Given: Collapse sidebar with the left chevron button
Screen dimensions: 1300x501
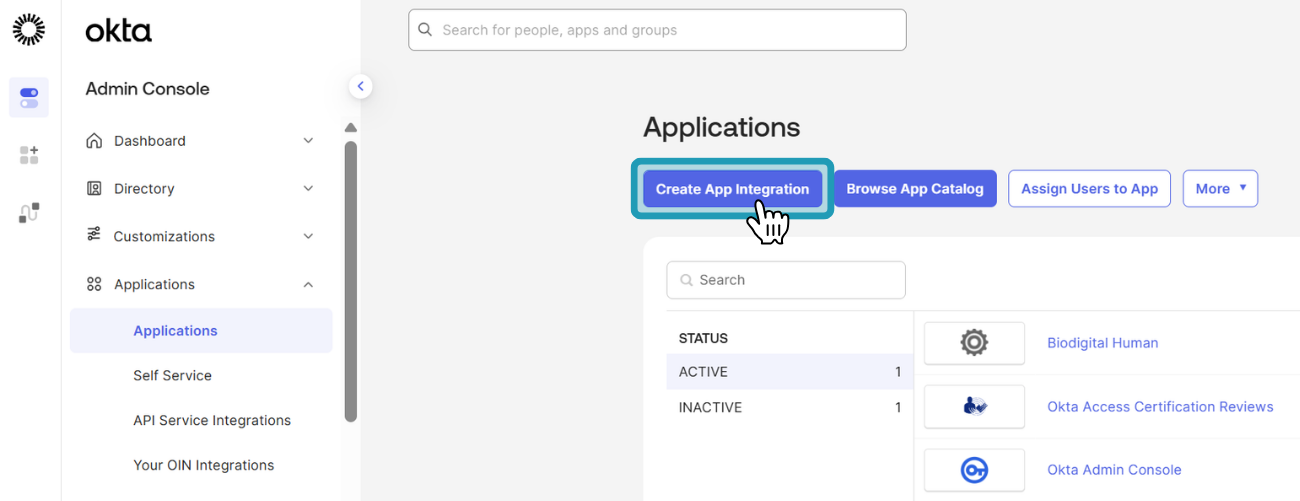Looking at the screenshot, I should tap(361, 87).
